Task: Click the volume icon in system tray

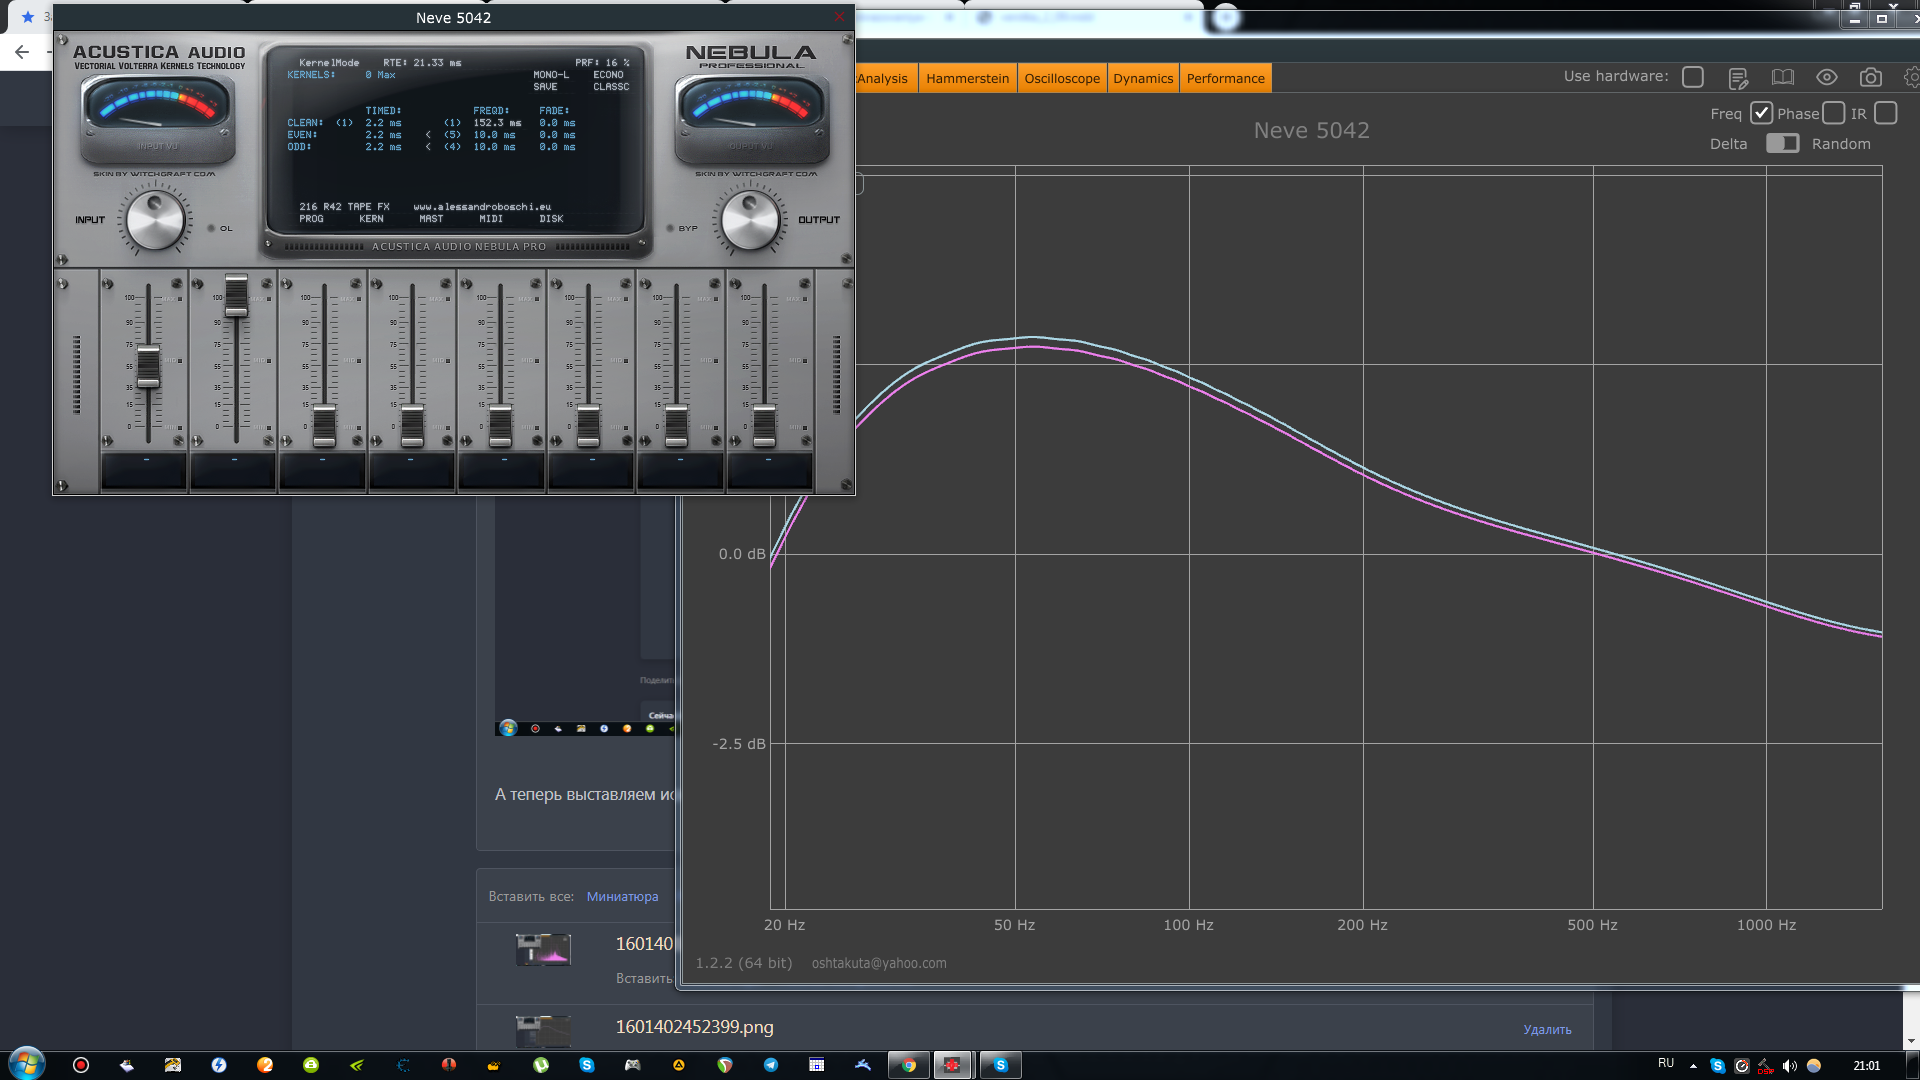Action: [x=1789, y=1066]
